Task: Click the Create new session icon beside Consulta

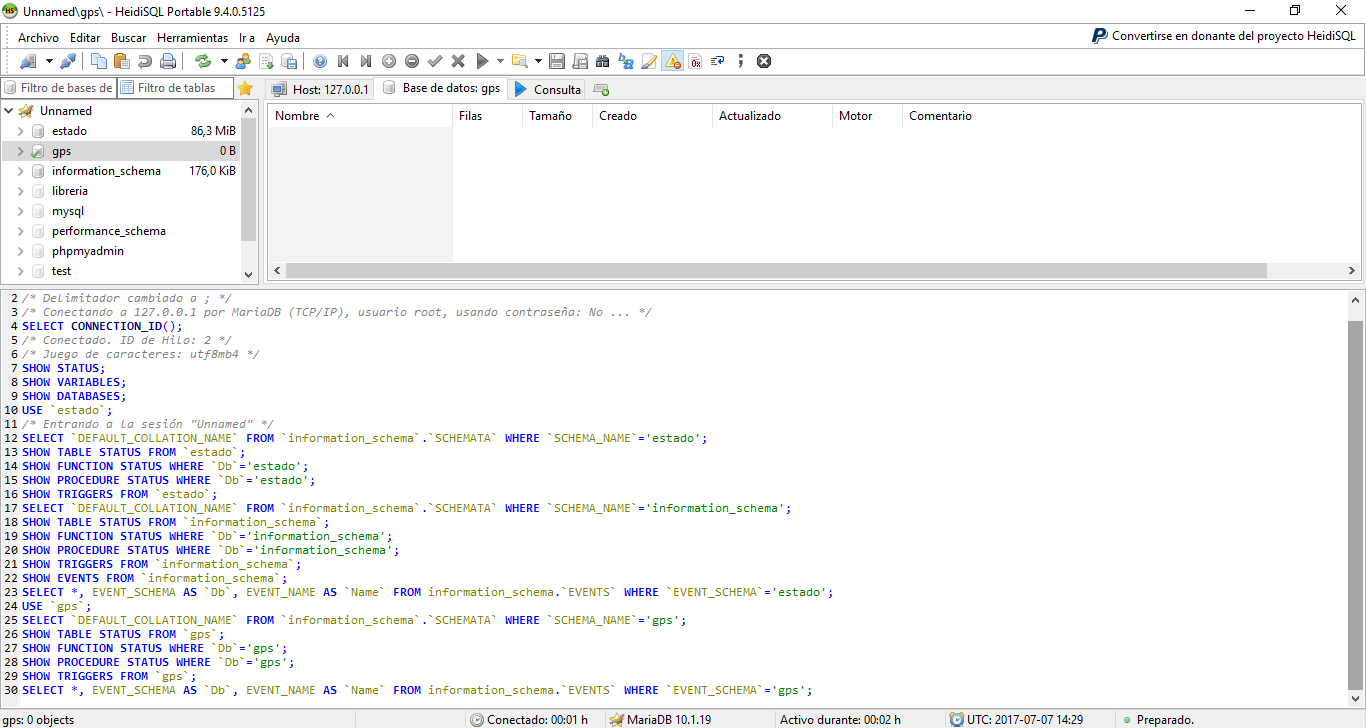Action: click(x=599, y=88)
